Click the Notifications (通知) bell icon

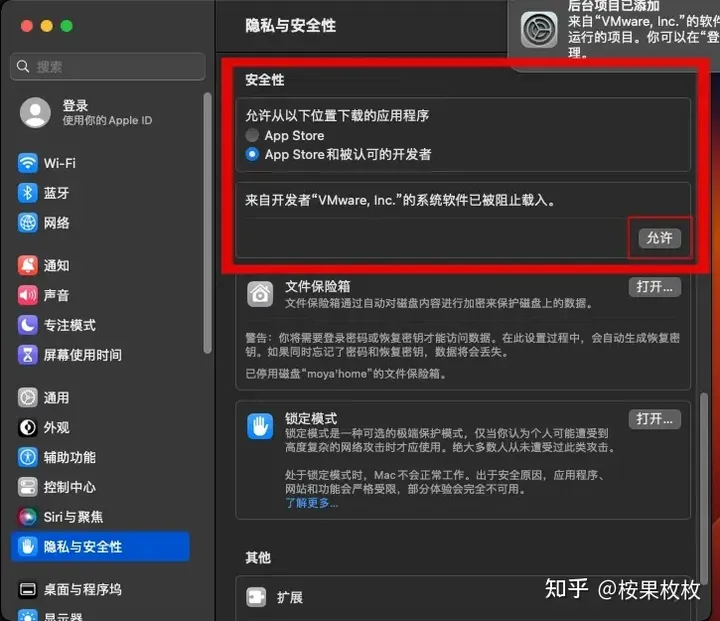point(28,265)
